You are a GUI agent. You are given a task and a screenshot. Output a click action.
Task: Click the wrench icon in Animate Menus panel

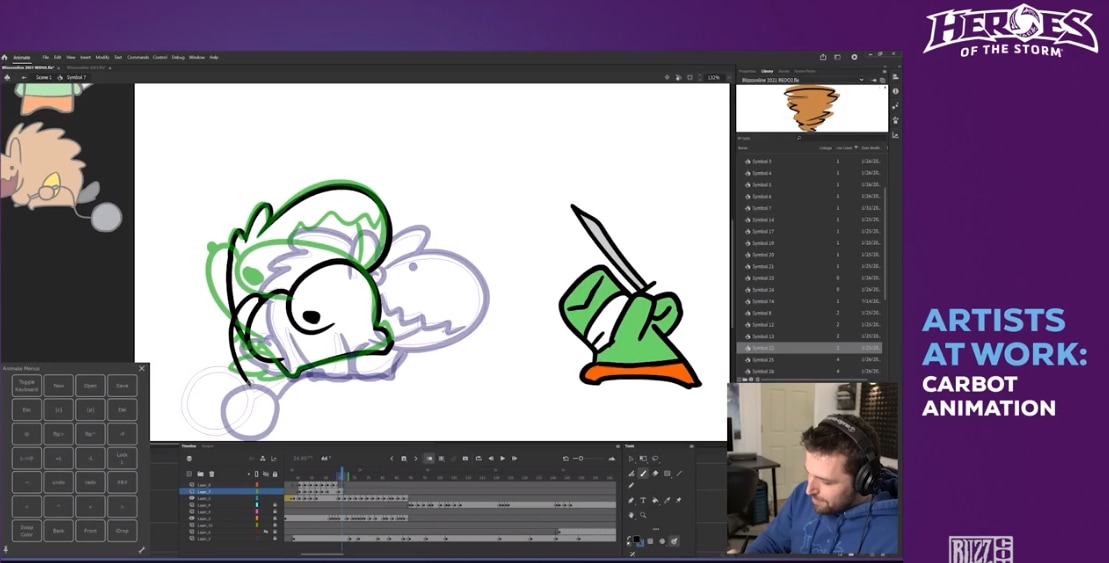point(141,550)
